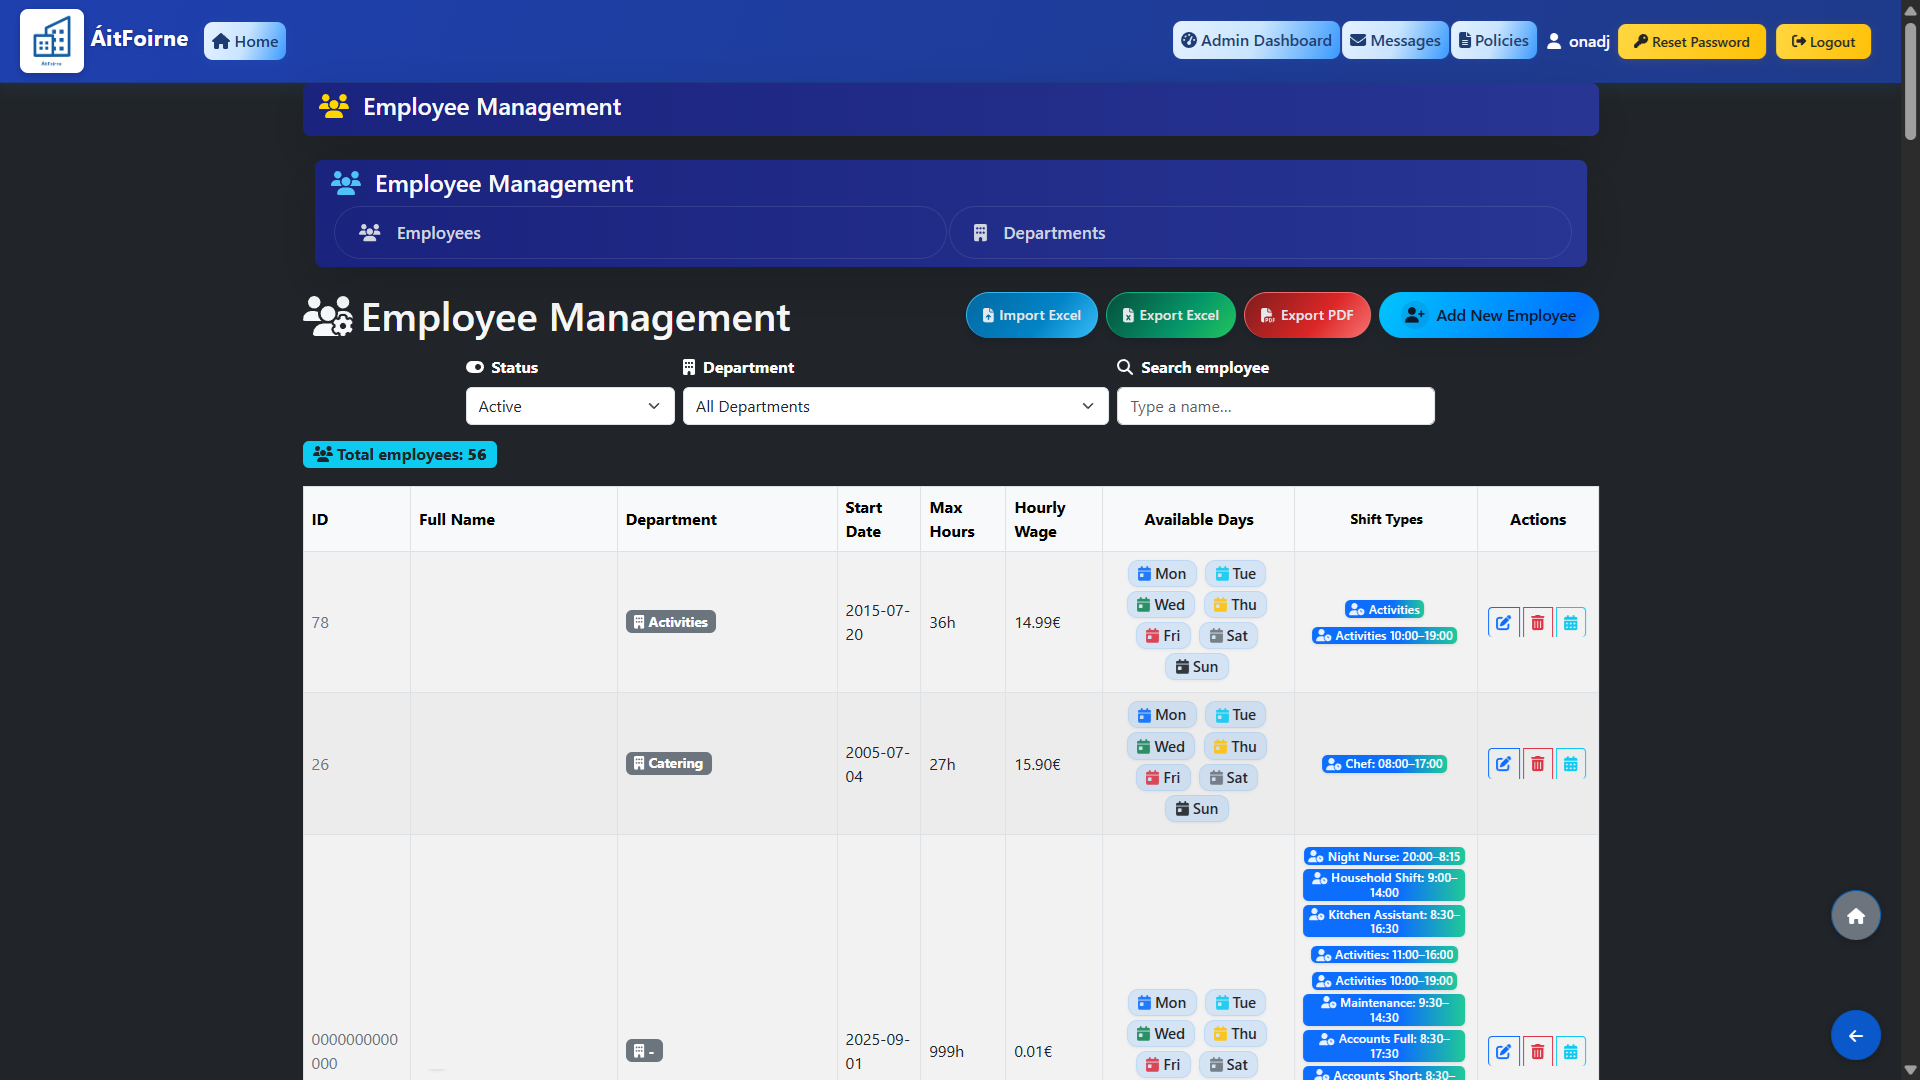Delete employee 26 using trash icon
This screenshot has width=1920, height=1080.
pos(1537,764)
